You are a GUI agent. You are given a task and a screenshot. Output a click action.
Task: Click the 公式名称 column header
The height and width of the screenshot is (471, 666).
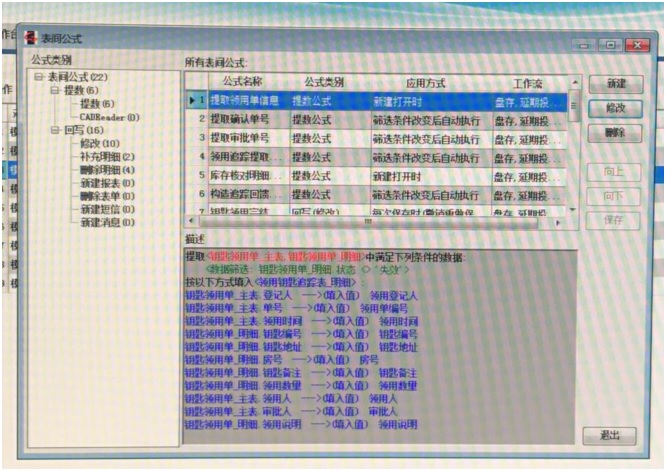(243, 81)
